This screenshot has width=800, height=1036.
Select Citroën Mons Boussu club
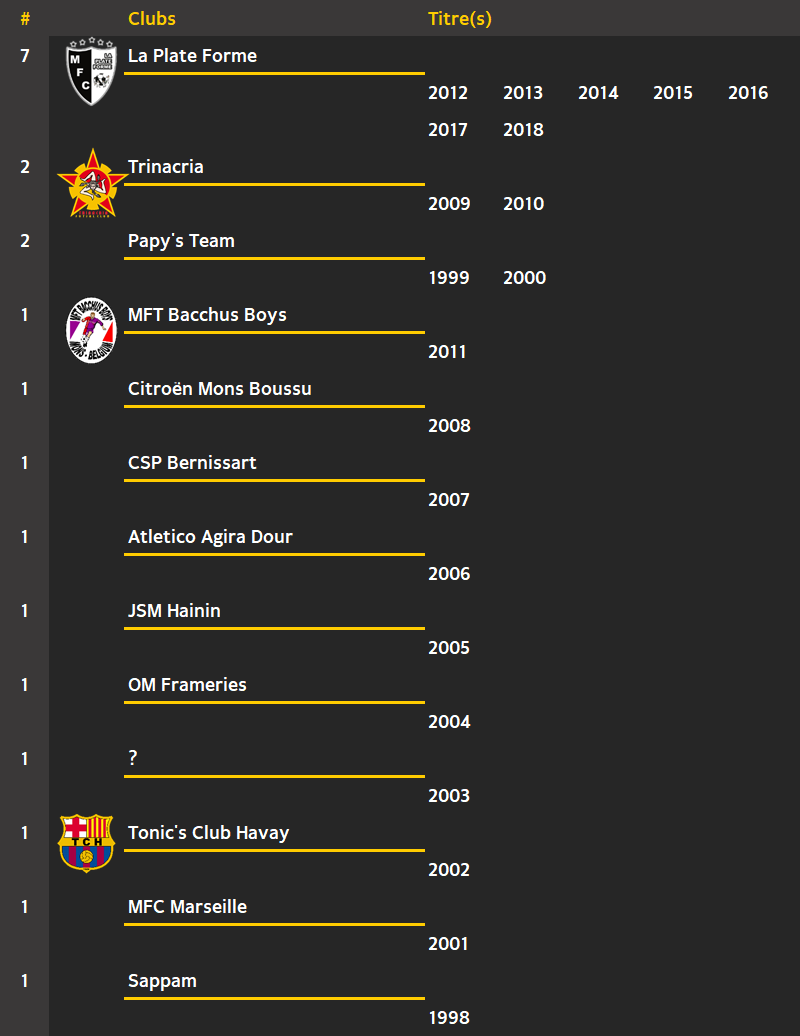pyautogui.click(x=219, y=388)
